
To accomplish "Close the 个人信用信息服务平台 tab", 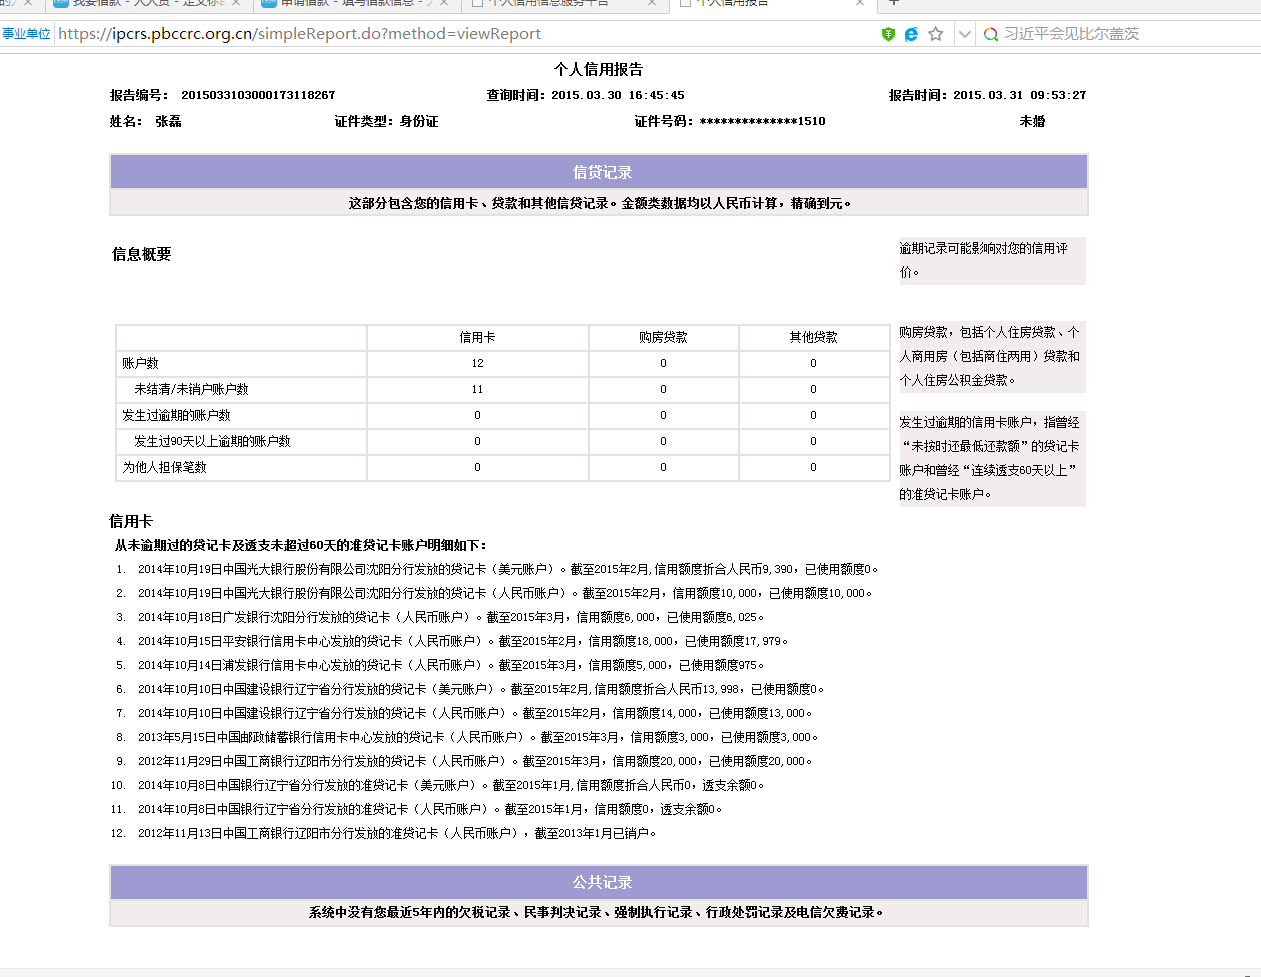I will 652,3.
